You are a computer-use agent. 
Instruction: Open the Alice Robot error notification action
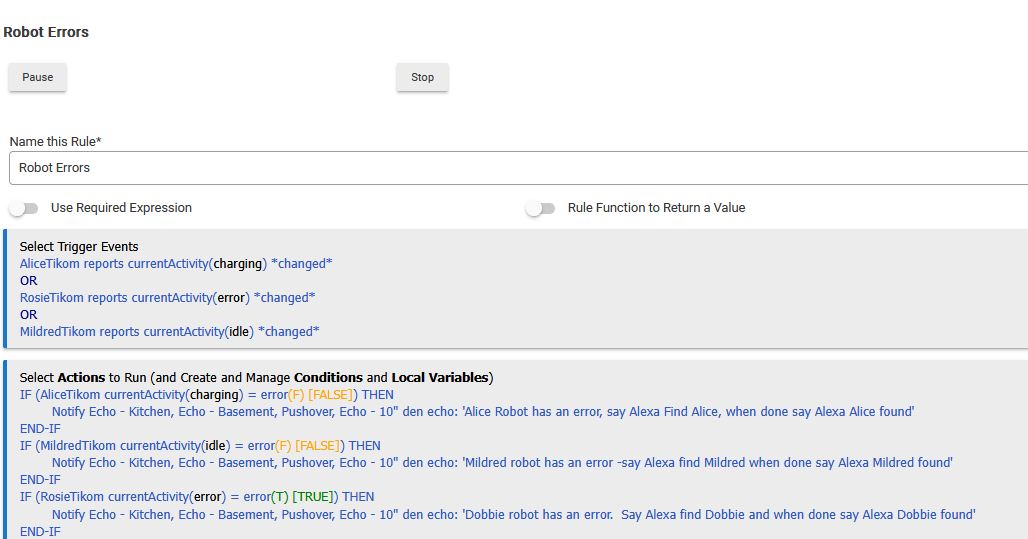pos(483,412)
